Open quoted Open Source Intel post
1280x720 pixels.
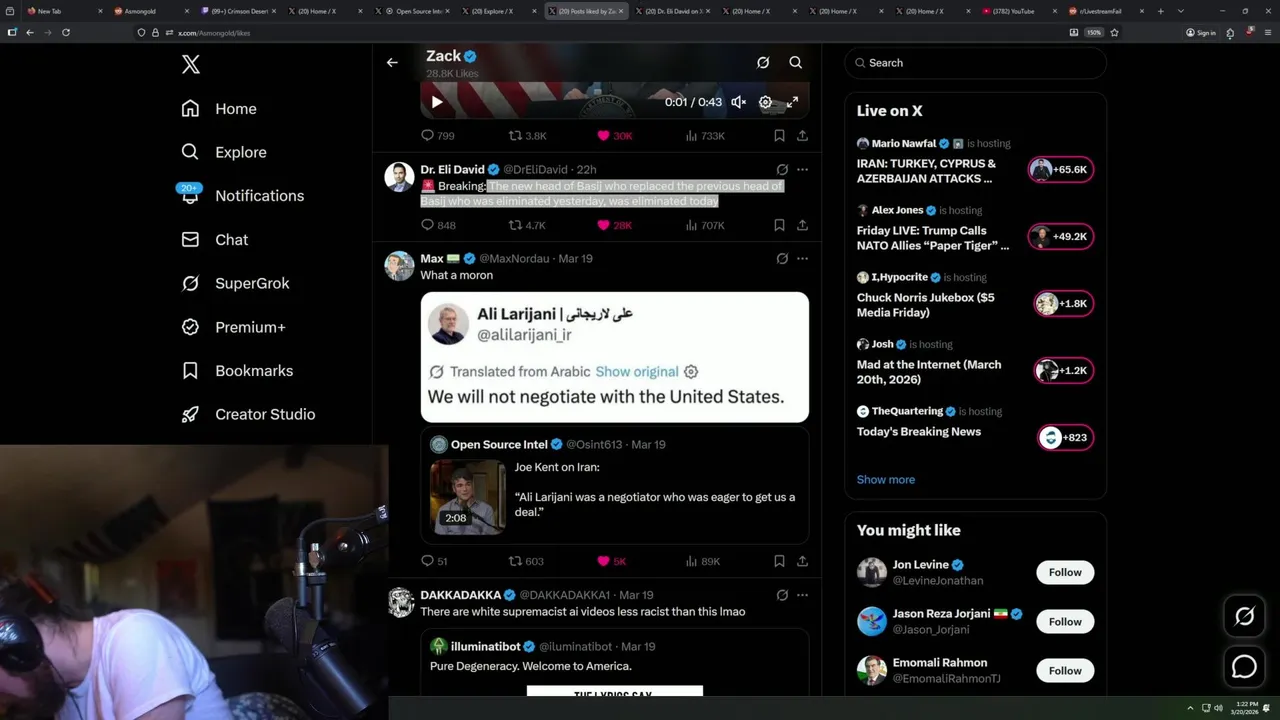click(x=614, y=485)
